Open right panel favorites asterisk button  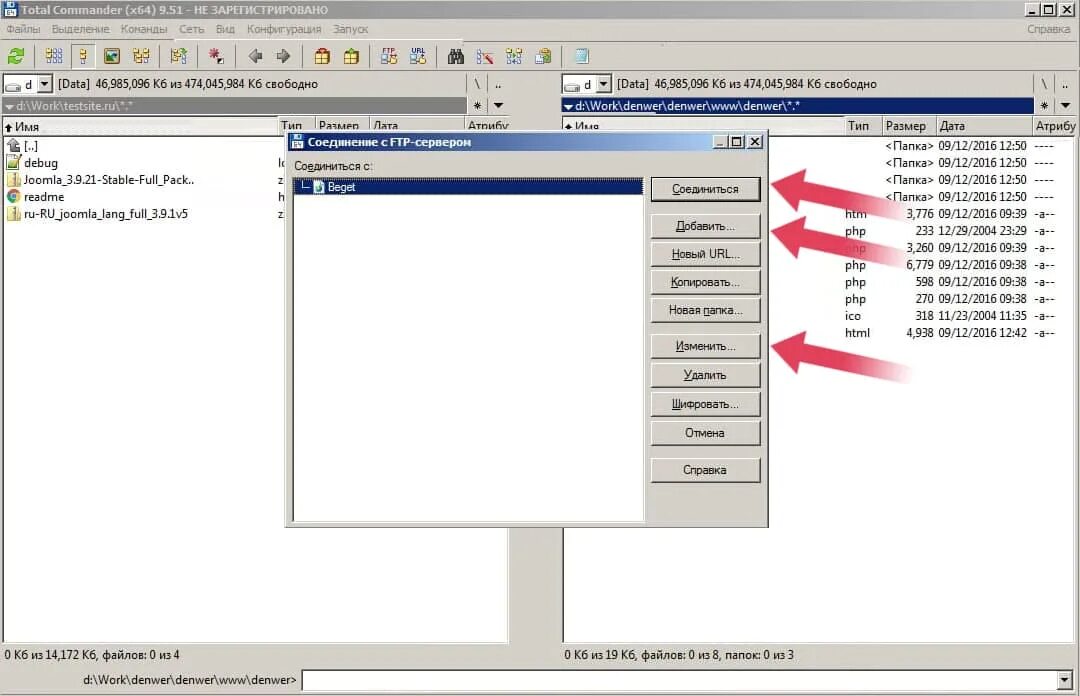click(1045, 105)
